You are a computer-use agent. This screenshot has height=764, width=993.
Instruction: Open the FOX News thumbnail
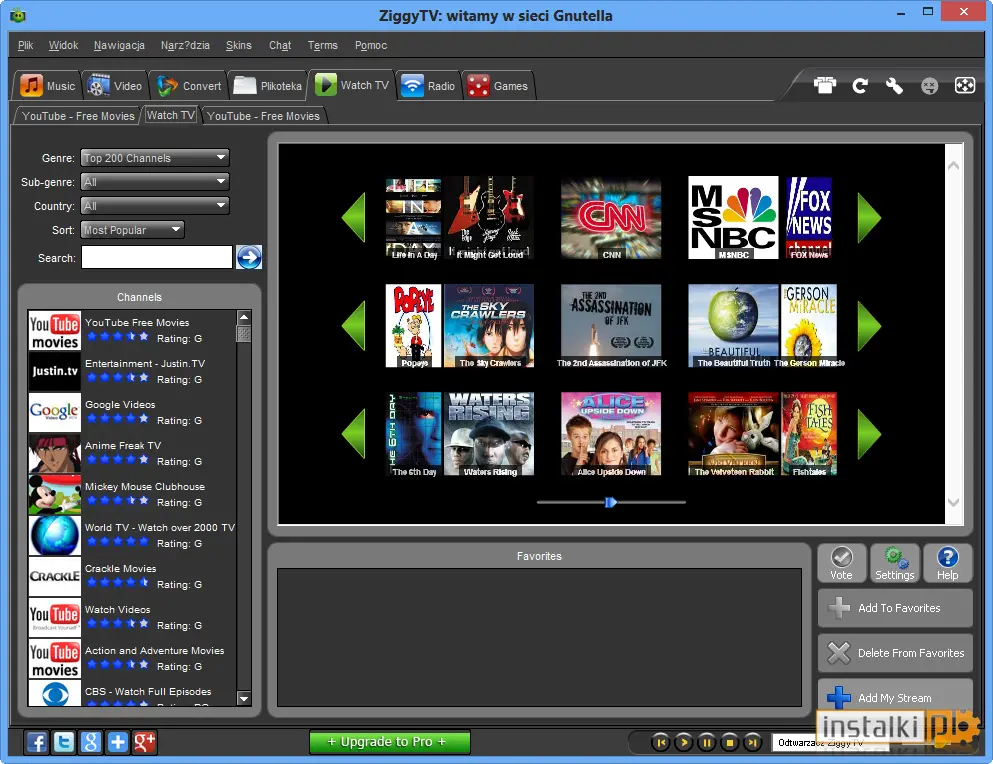coord(809,218)
